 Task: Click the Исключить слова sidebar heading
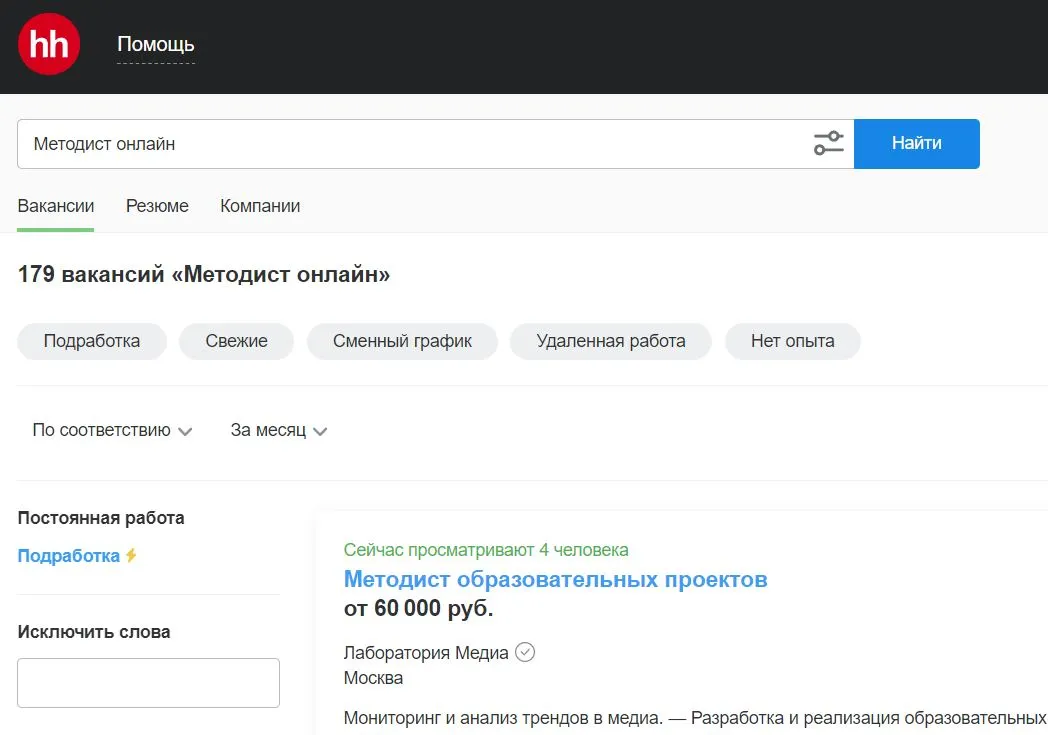(x=94, y=632)
